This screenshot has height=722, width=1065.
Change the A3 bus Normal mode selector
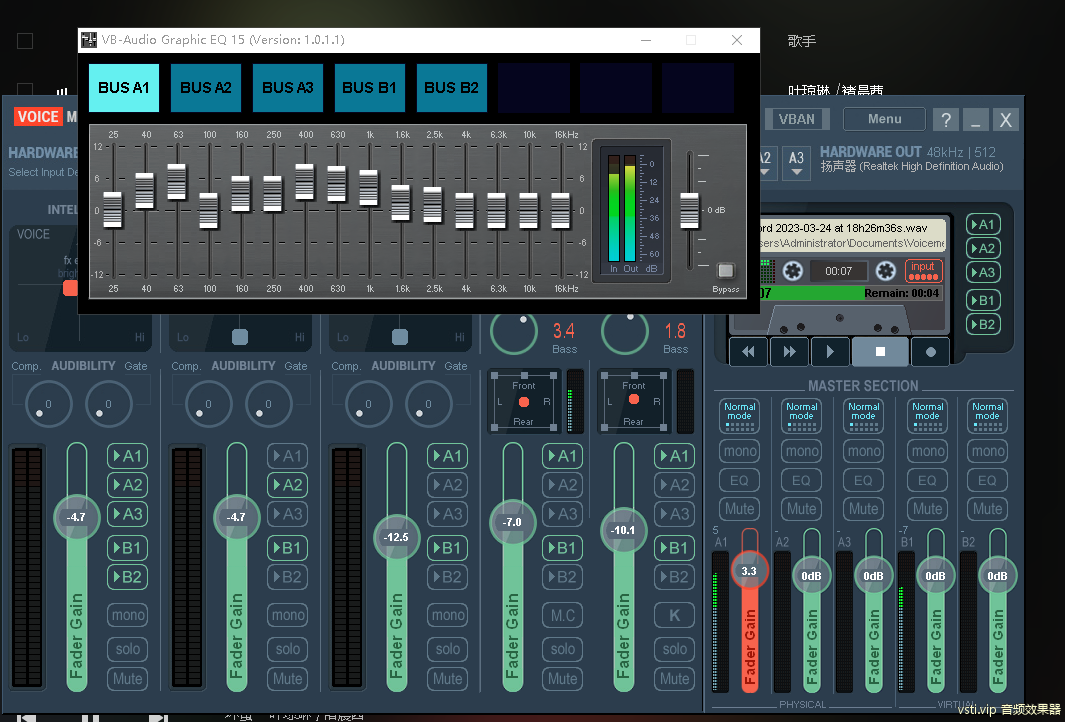tap(863, 415)
